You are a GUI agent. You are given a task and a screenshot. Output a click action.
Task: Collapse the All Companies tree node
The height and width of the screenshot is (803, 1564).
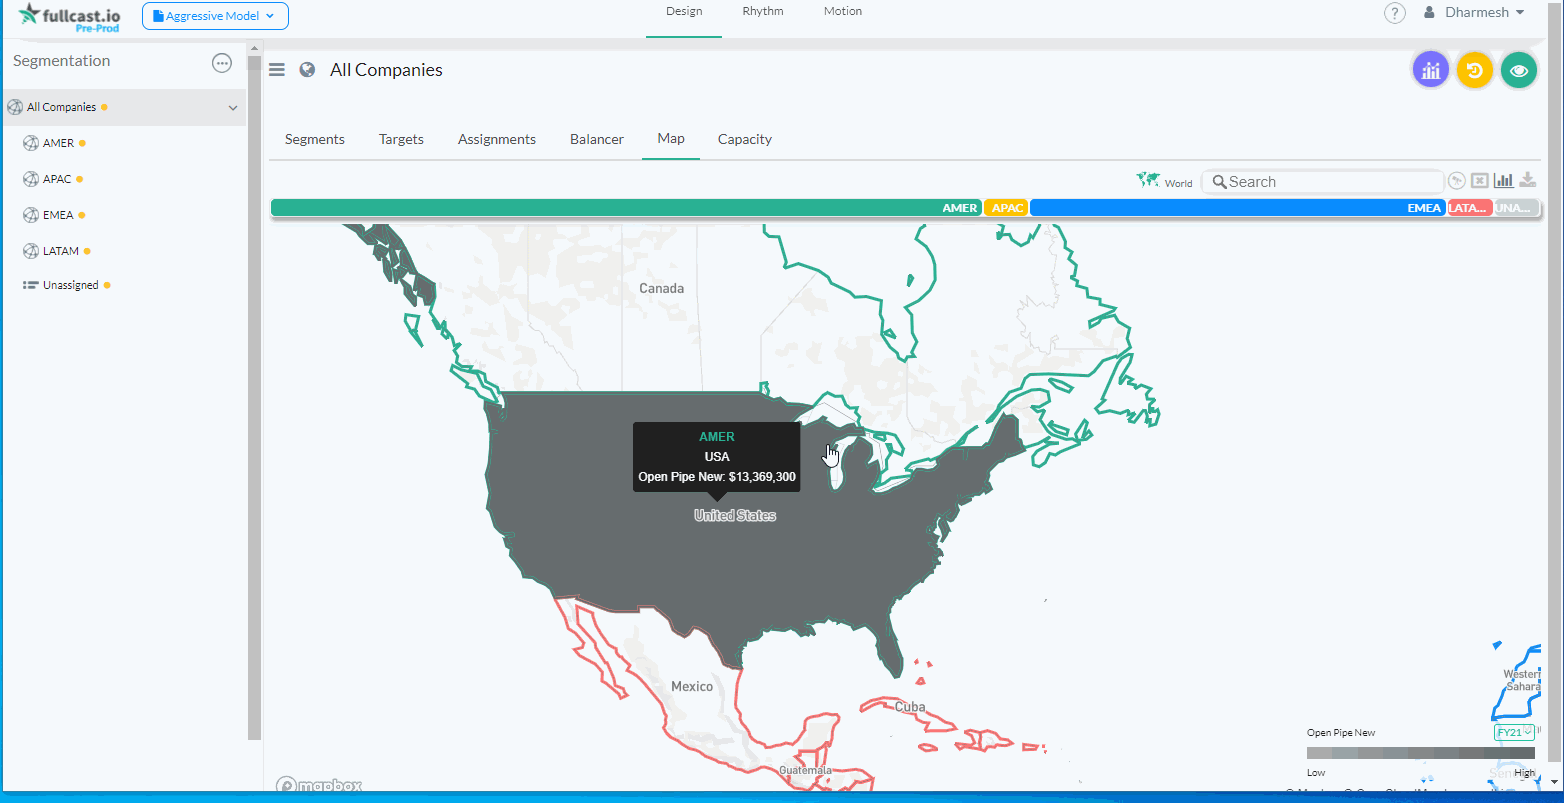[233, 108]
